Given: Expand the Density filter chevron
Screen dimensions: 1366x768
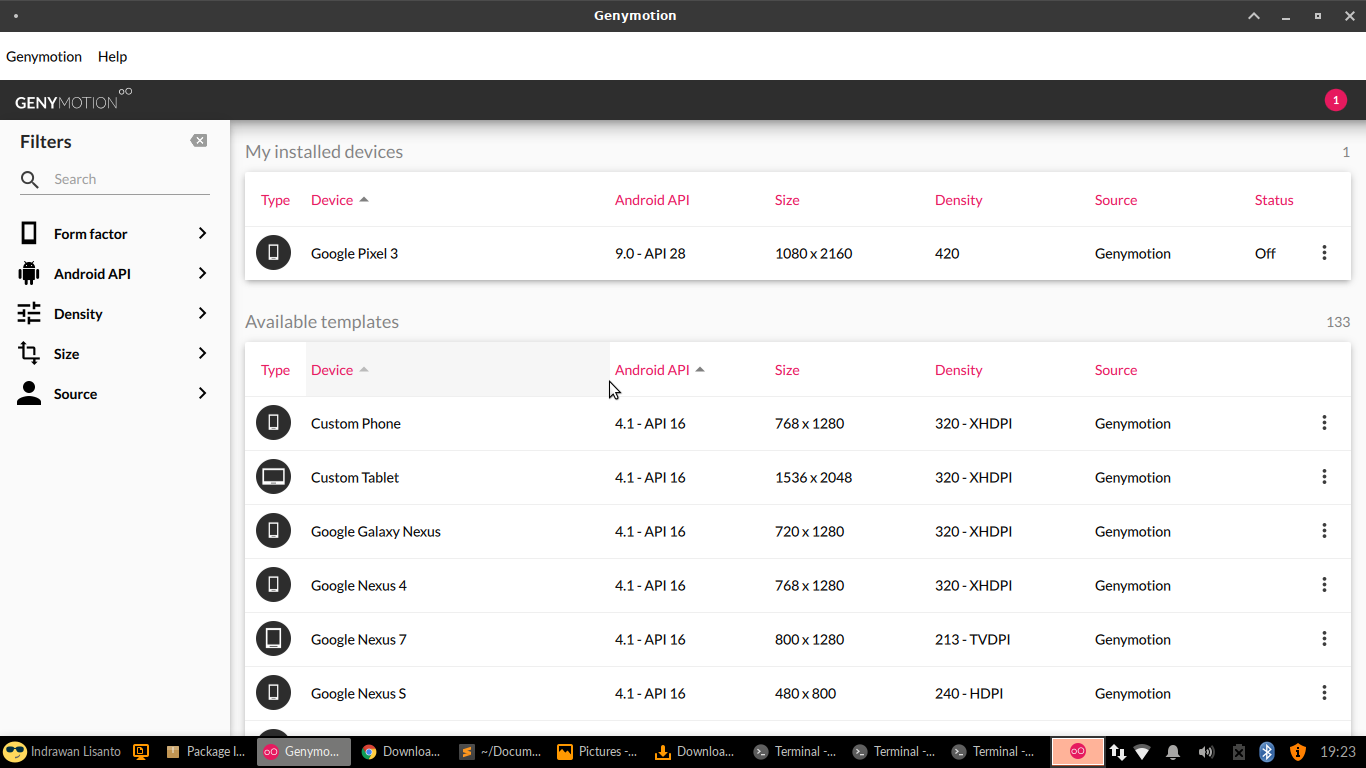Looking at the screenshot, I should [202, 313].
